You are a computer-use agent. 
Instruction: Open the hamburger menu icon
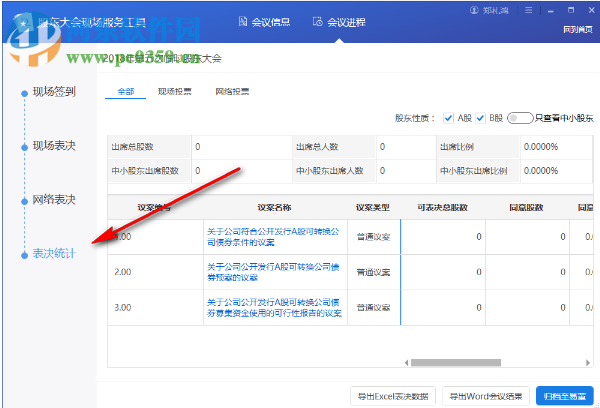(x=528, y=10)
